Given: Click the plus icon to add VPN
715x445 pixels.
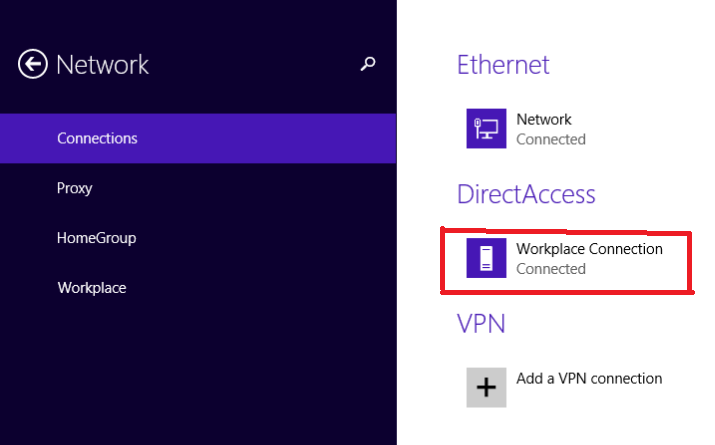Looking at the screenshot, I should 486,388.
